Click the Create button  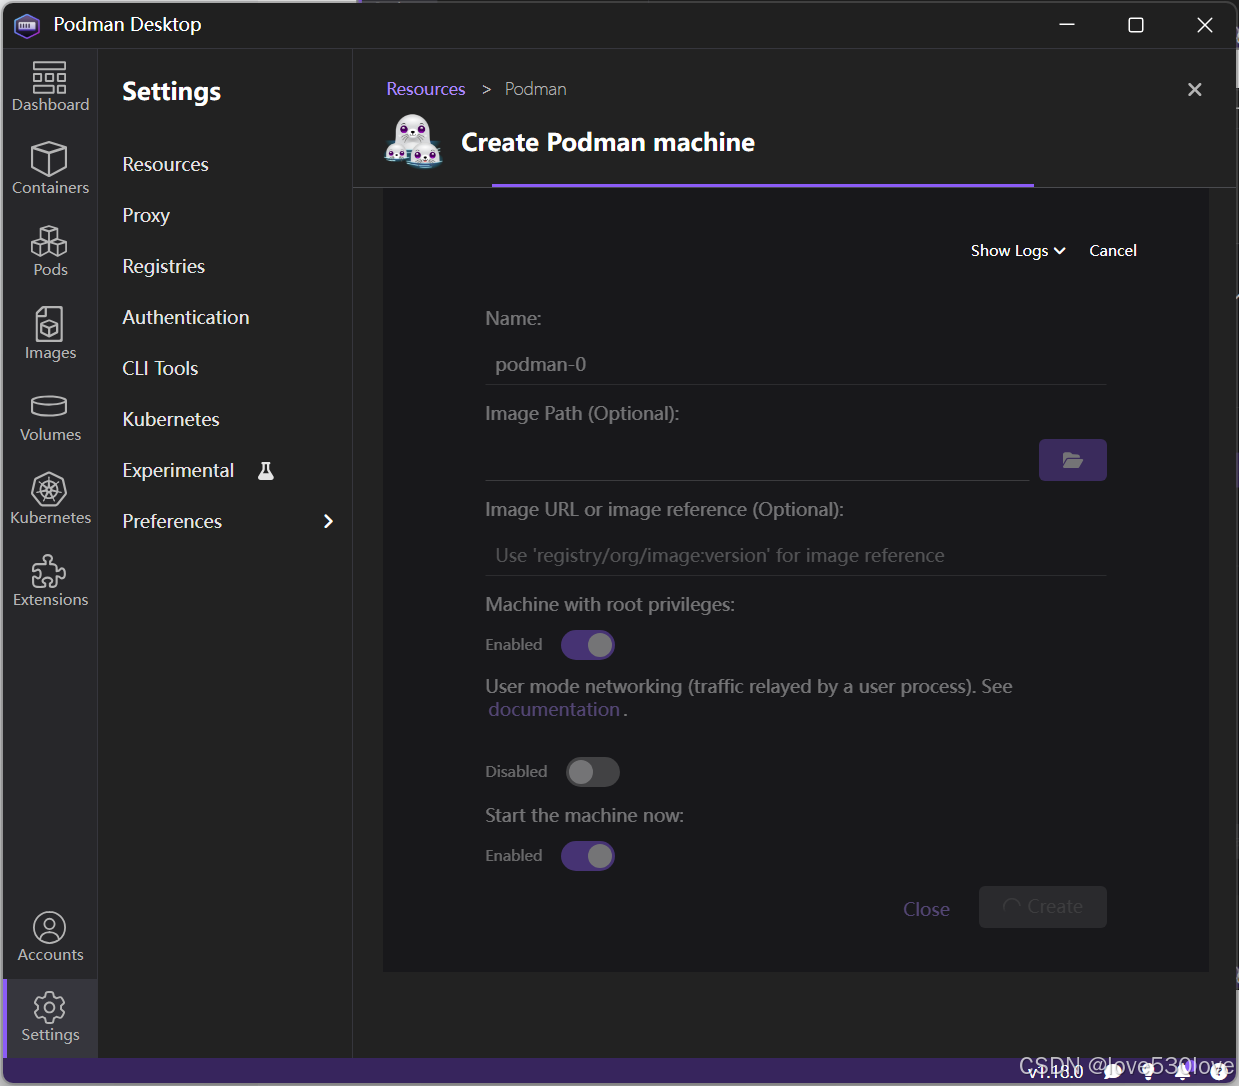coord(1043,907)
